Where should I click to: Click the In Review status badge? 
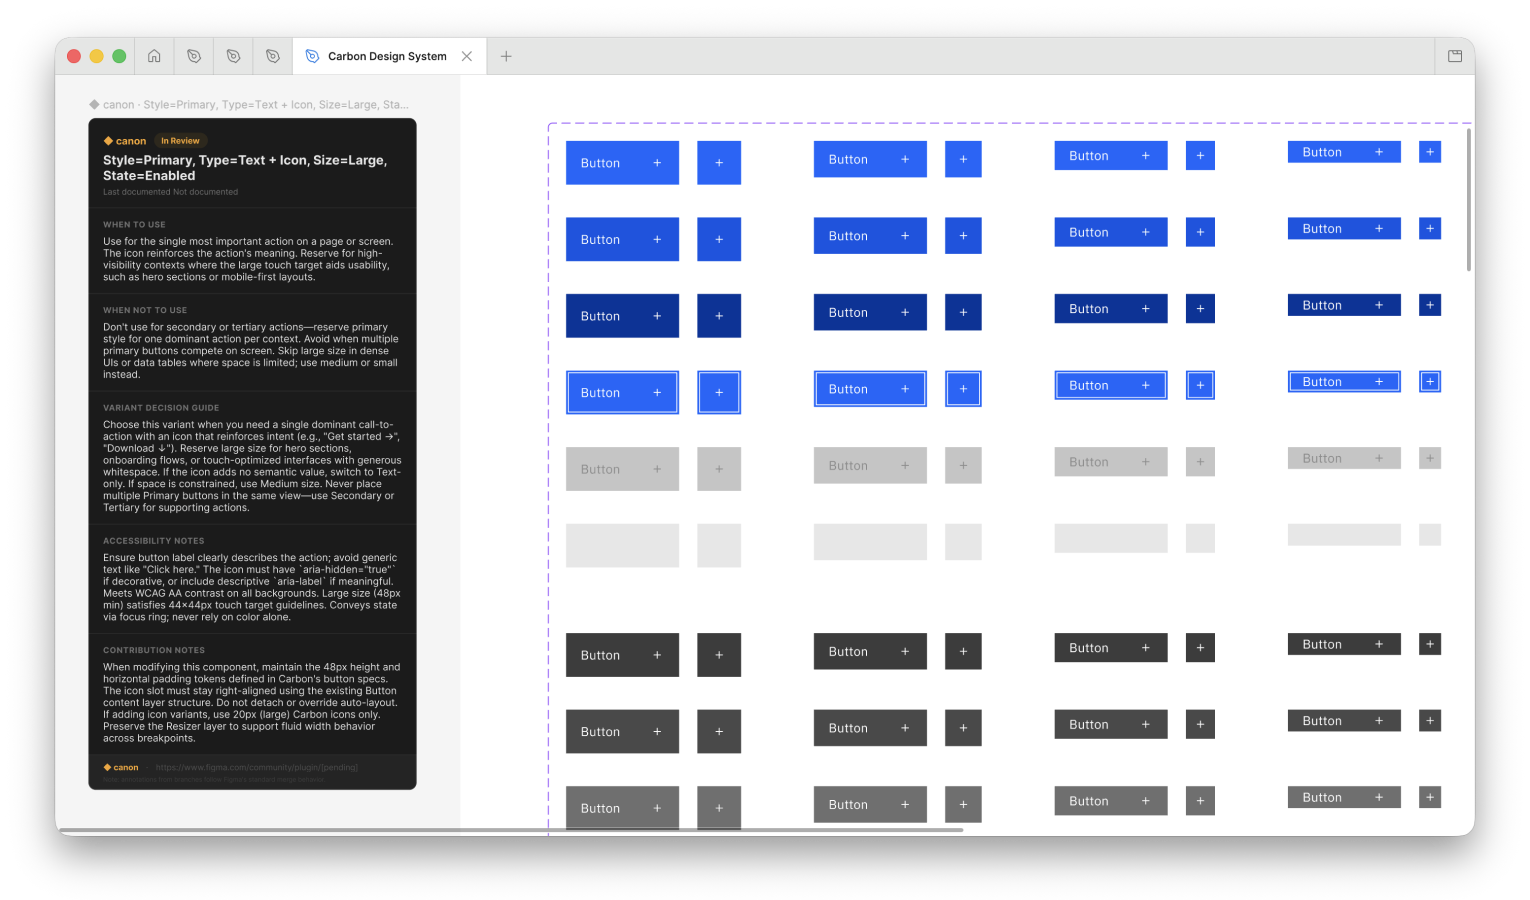tap(180, 140)
